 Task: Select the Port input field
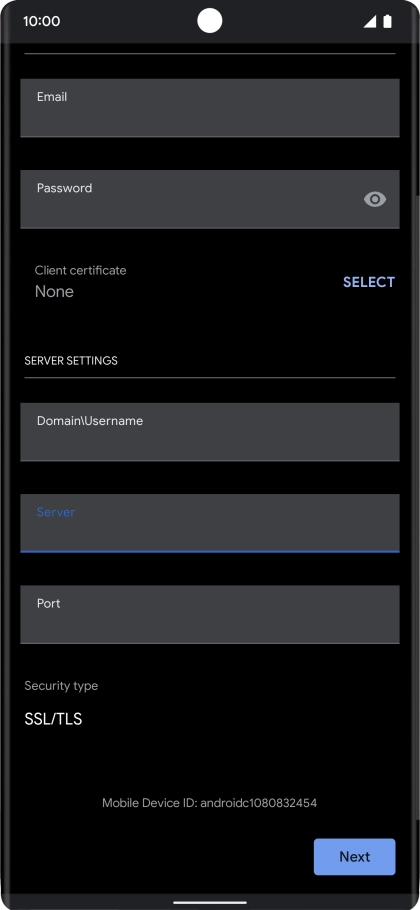coord(210,614)
